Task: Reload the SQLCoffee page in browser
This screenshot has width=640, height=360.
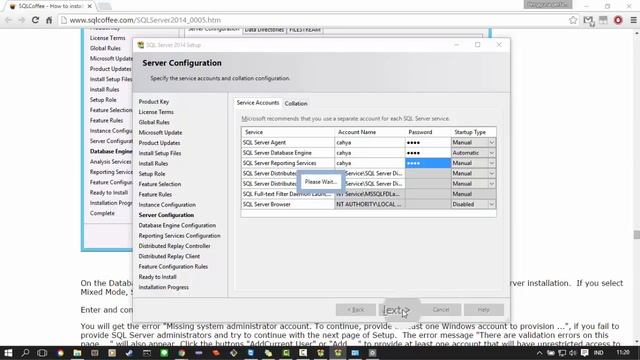Action: (35, 20)
